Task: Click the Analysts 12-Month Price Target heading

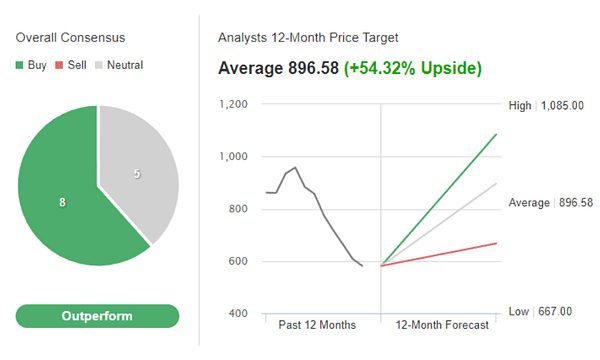Action: tap(308, 37)
